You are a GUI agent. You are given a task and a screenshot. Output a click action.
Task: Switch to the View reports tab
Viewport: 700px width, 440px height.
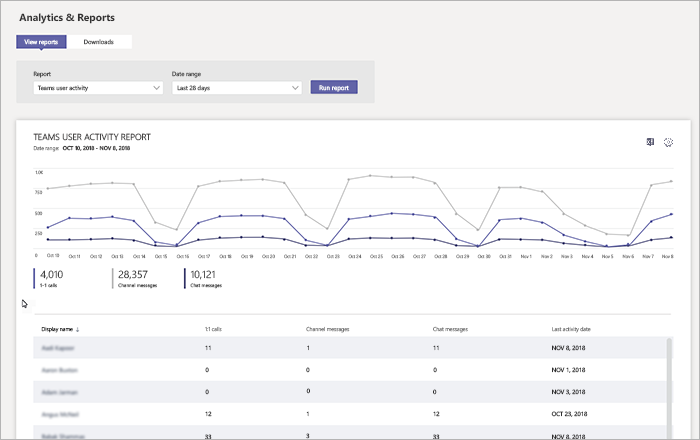43,42
